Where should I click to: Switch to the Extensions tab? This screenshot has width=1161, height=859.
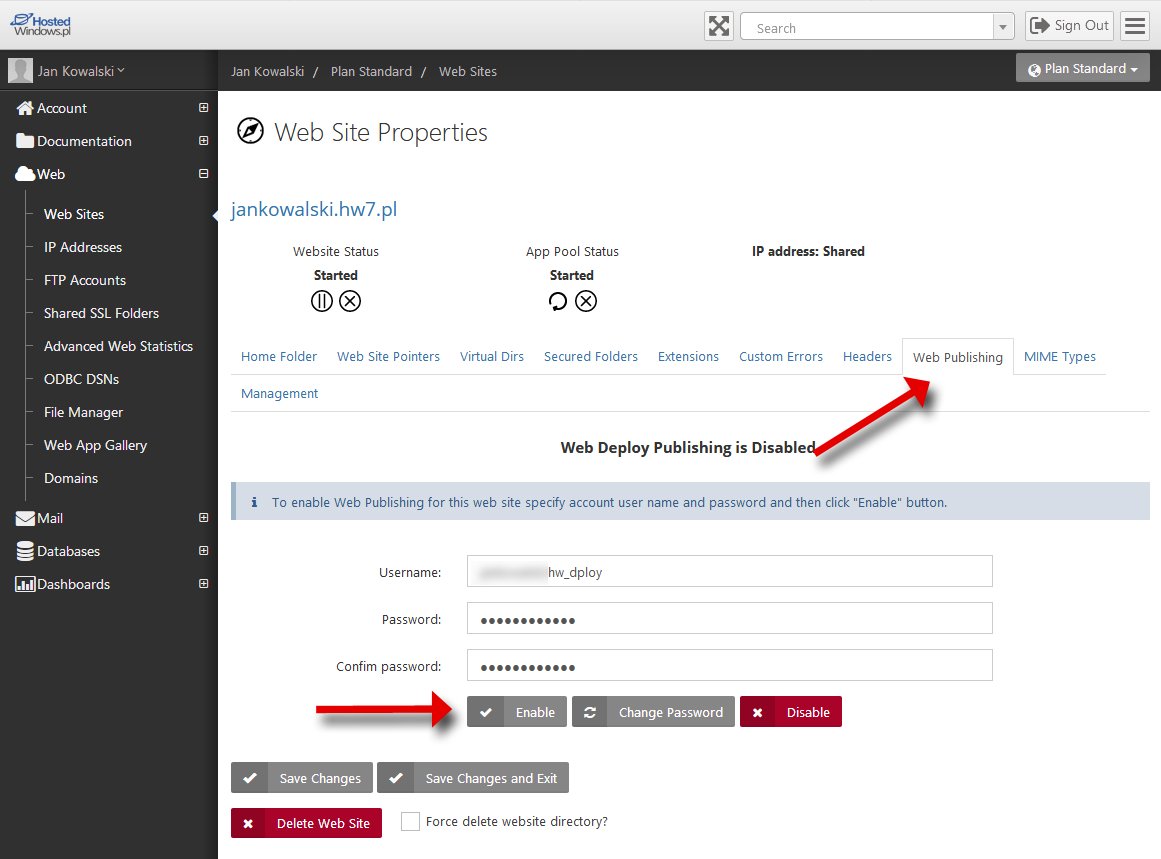coord(689,357)
